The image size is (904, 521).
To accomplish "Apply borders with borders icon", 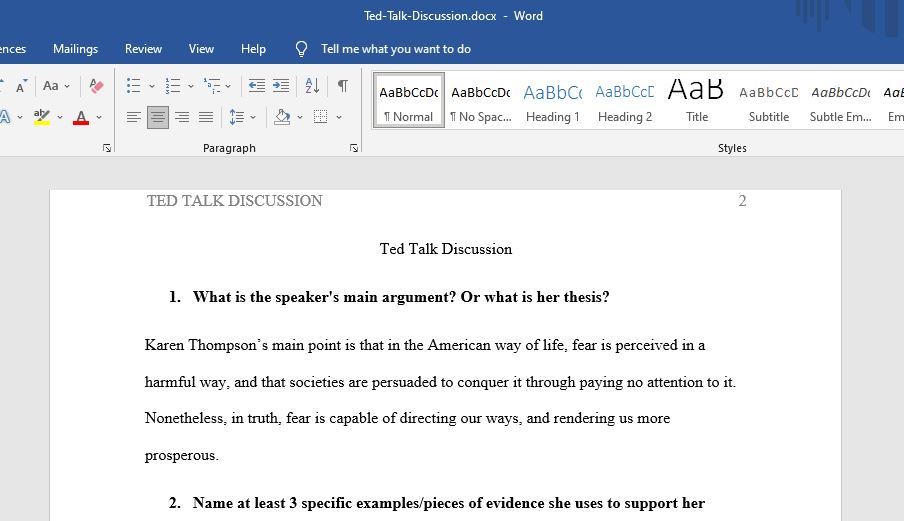I will pos(321,117).
